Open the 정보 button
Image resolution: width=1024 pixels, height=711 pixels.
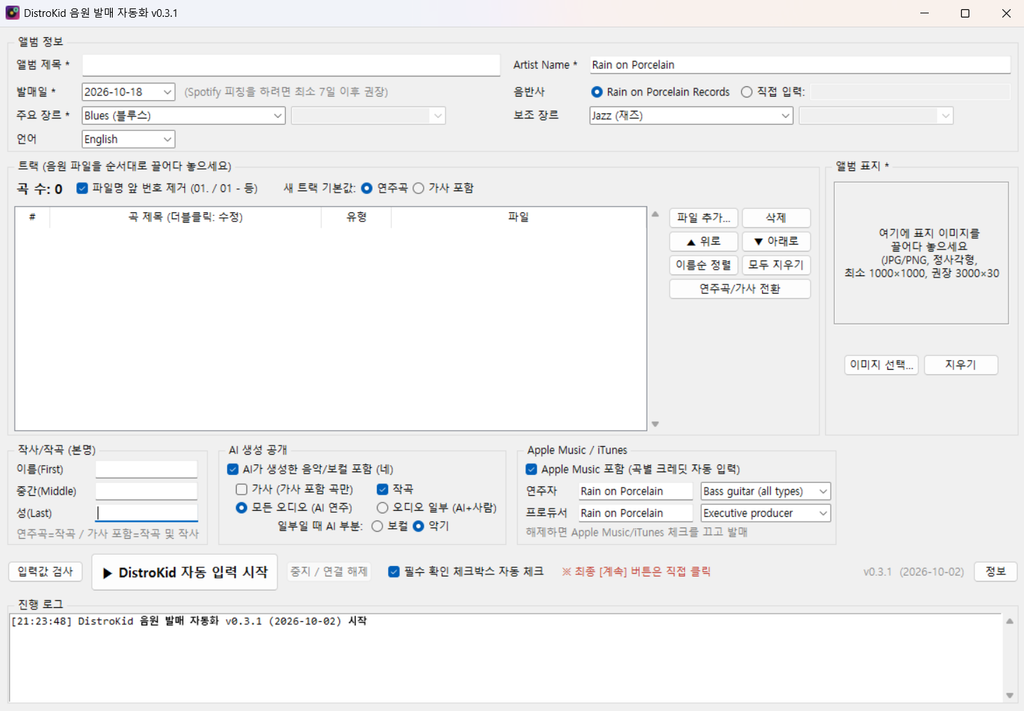point(995,572)
